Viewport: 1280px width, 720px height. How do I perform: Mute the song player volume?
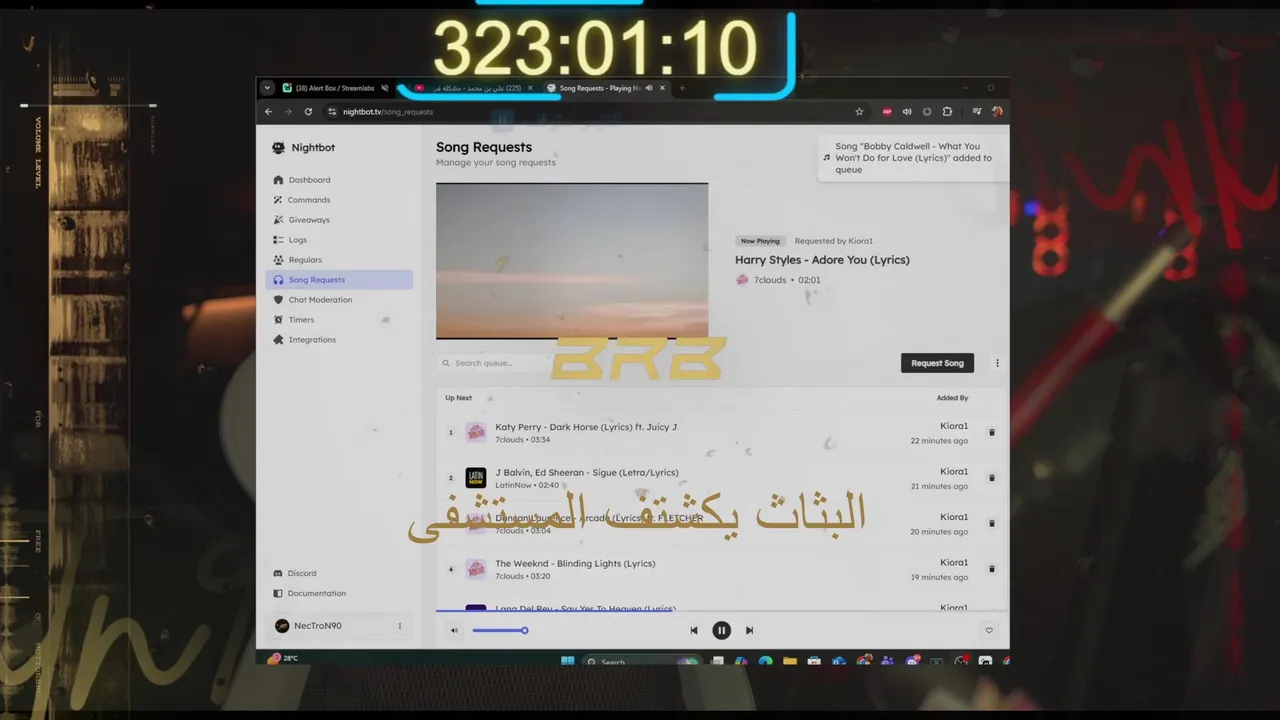(x=454, y=630)
